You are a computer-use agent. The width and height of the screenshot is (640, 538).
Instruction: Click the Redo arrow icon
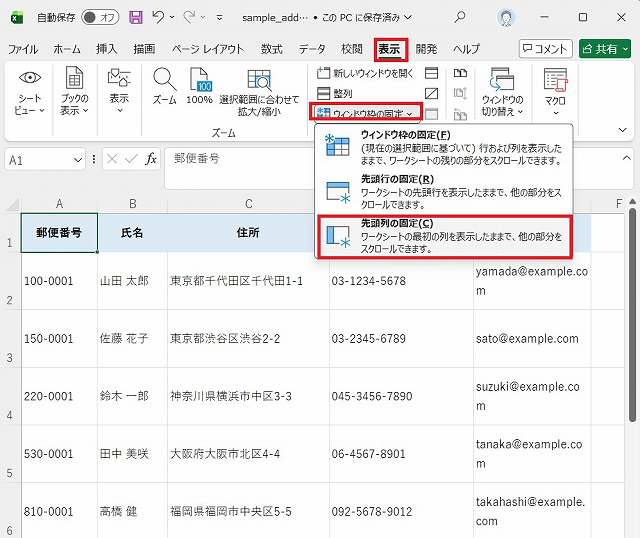[189, 17]
